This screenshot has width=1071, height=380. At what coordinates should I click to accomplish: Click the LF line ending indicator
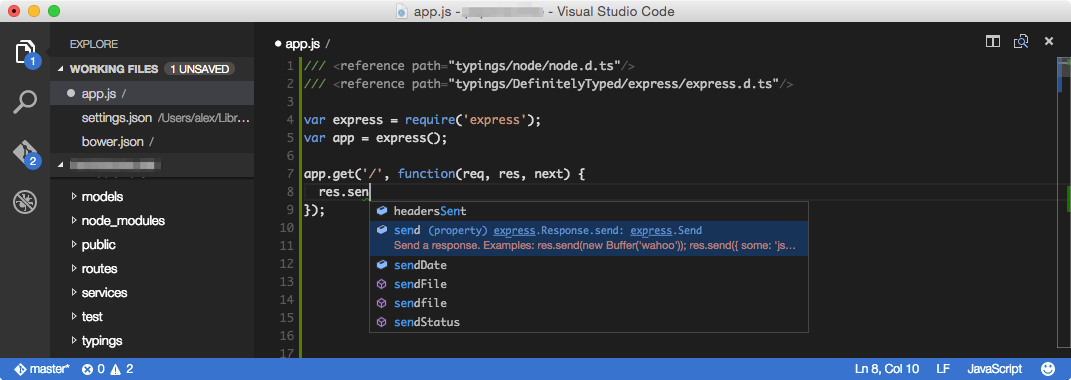tap(943, 370)
